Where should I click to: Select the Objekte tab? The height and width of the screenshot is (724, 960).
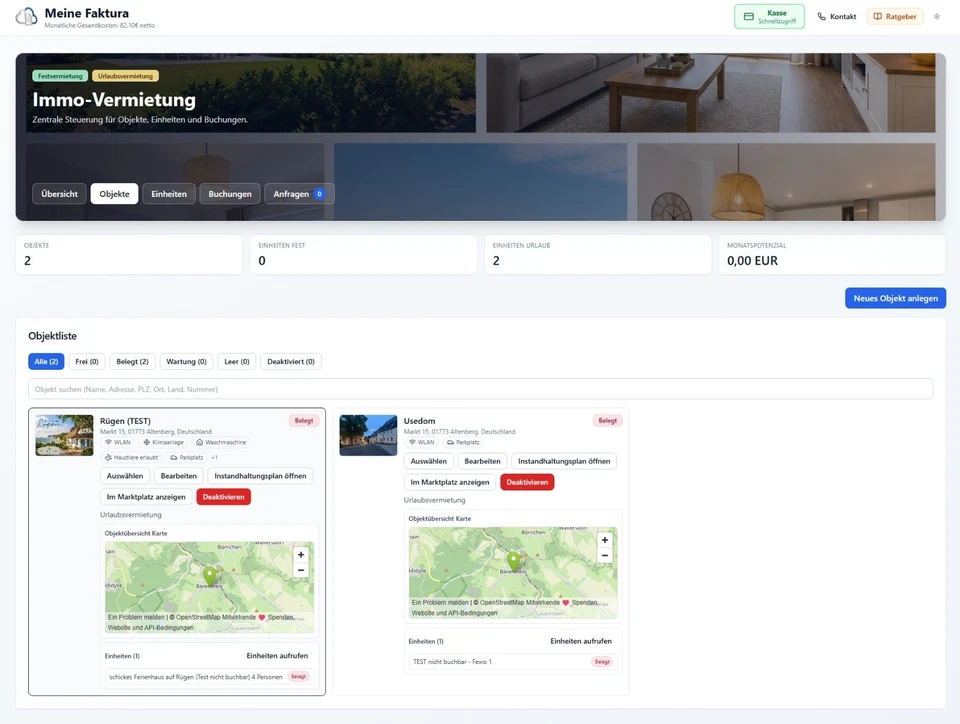click(114, 194)
